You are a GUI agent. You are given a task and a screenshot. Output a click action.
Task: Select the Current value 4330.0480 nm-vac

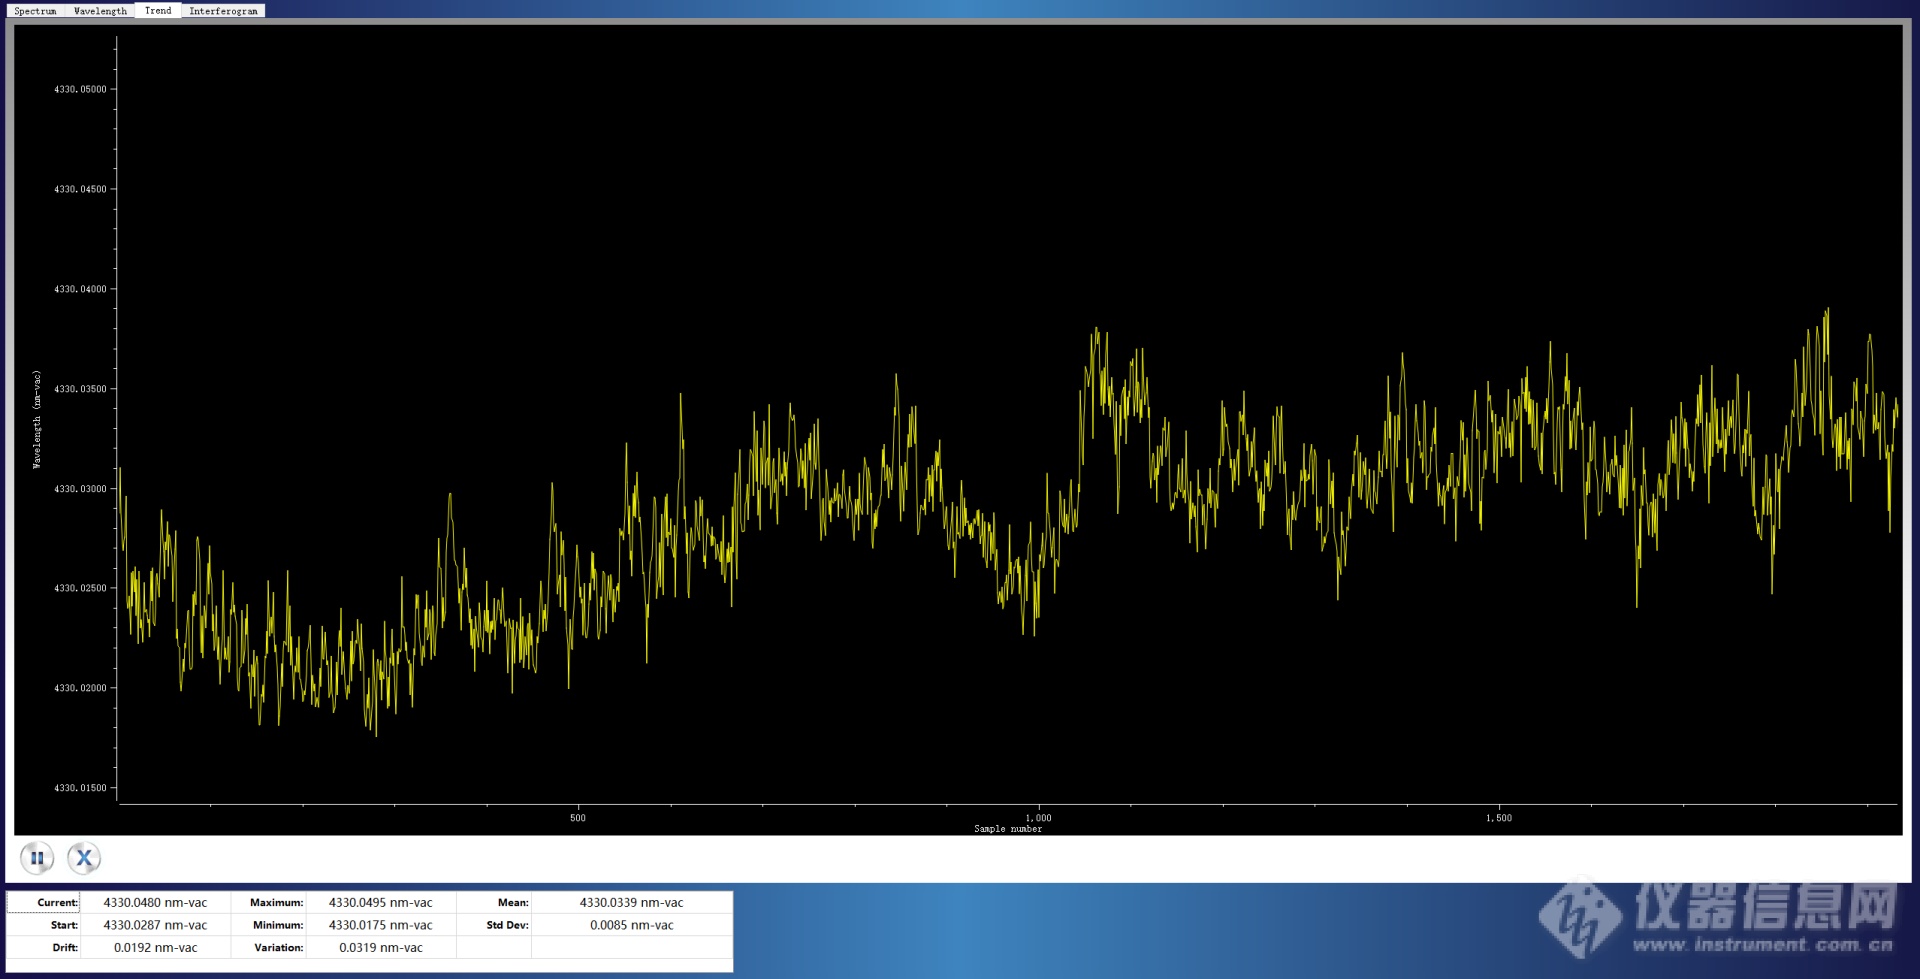[x=155, y=902]
